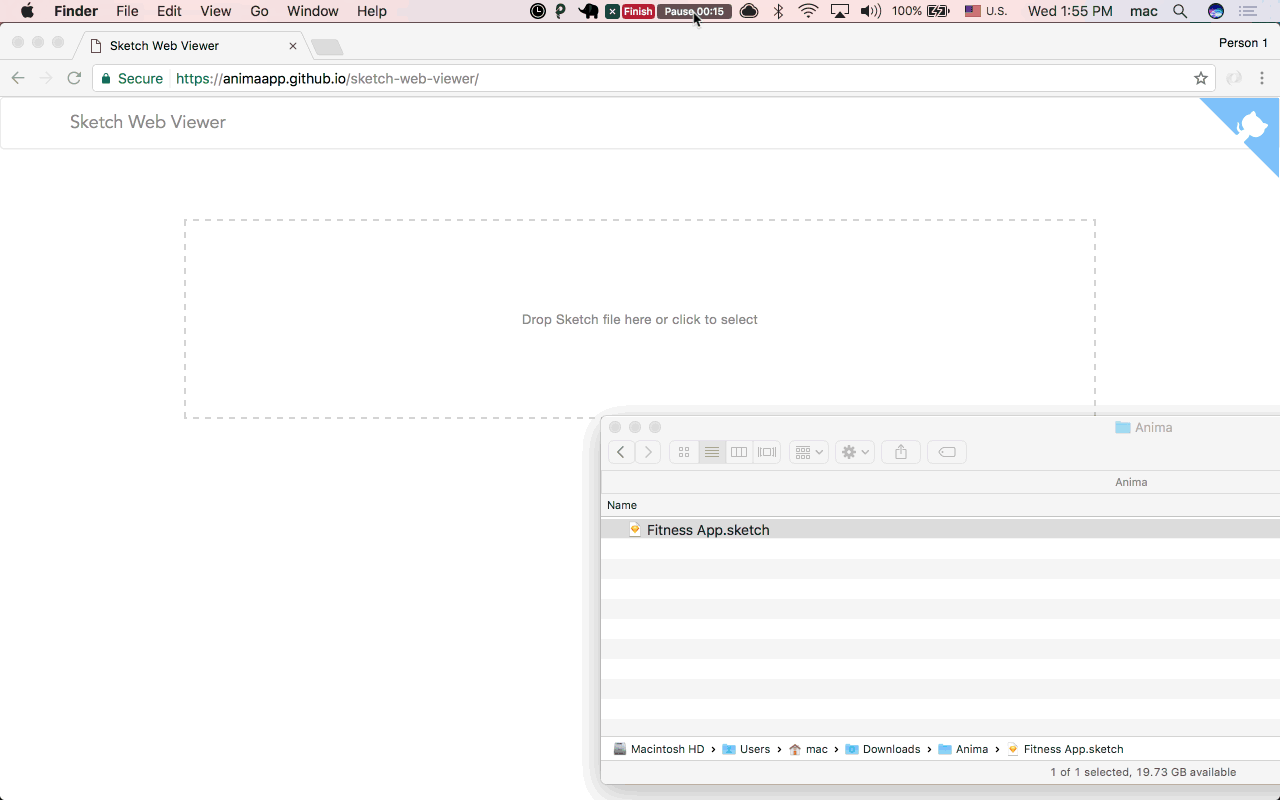Click the Tags icon in Finder toolbar
This screenshot has width=1280, height=800.
(x=946, y=452)
